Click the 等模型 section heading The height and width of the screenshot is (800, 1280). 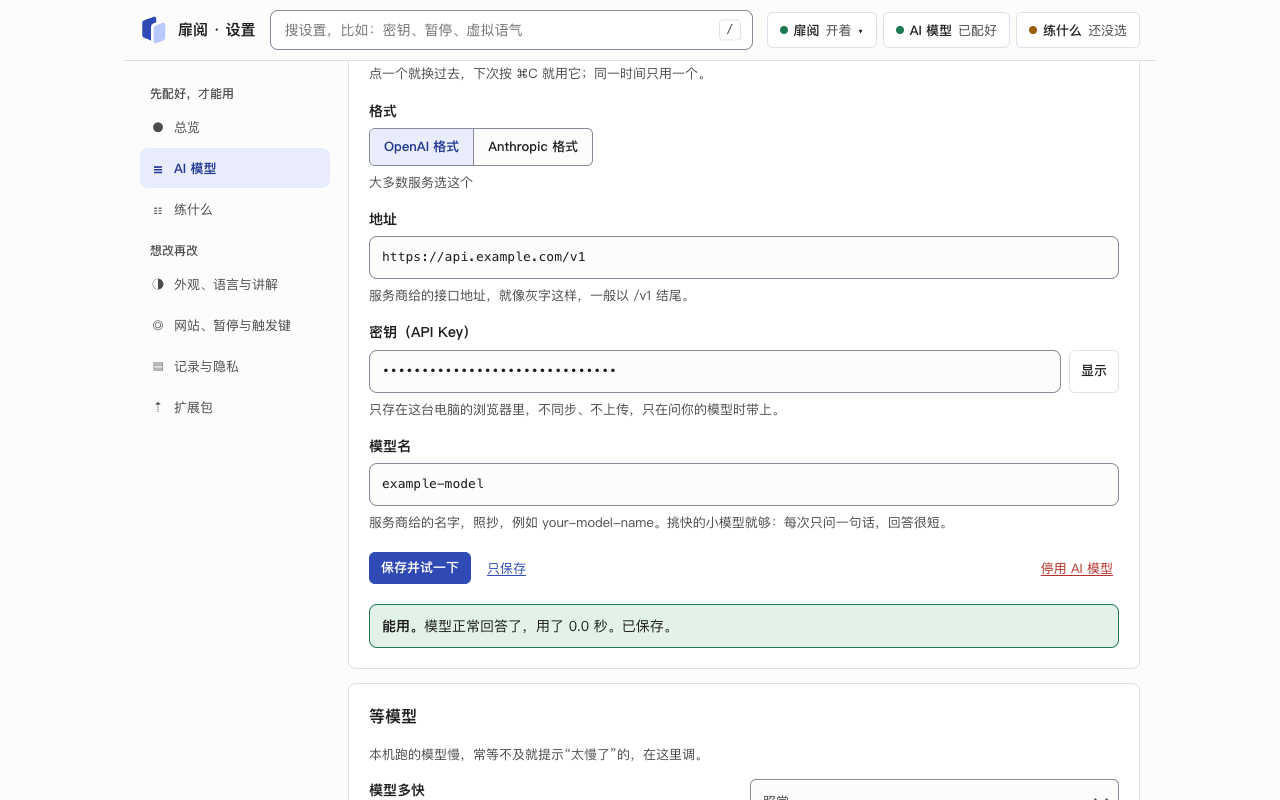[393, 716]
